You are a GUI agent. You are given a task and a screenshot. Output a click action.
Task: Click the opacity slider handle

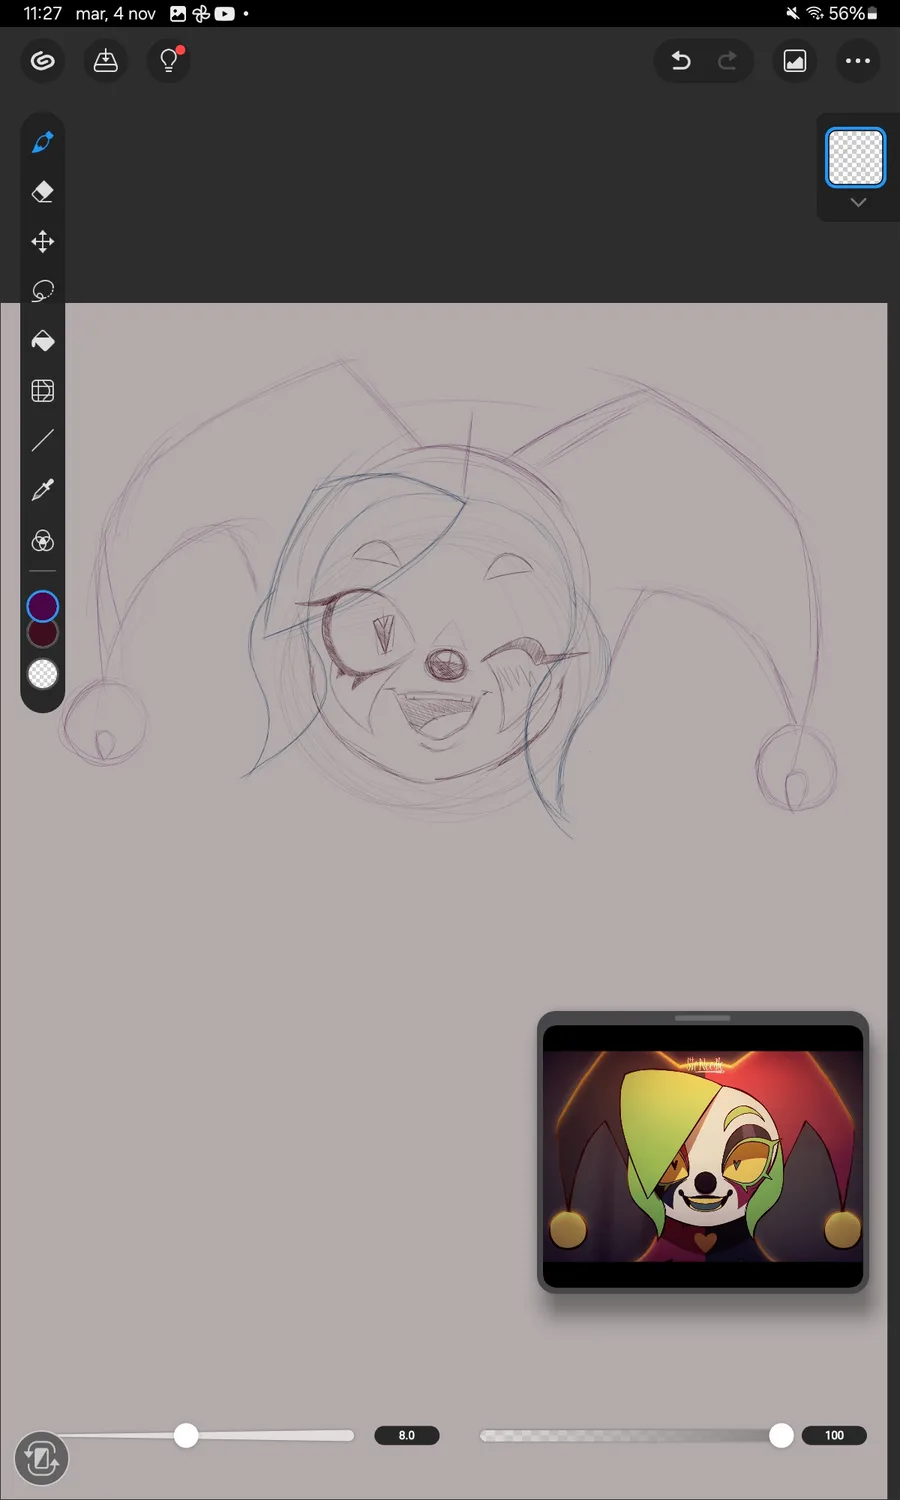click(x=781, y=1435)
